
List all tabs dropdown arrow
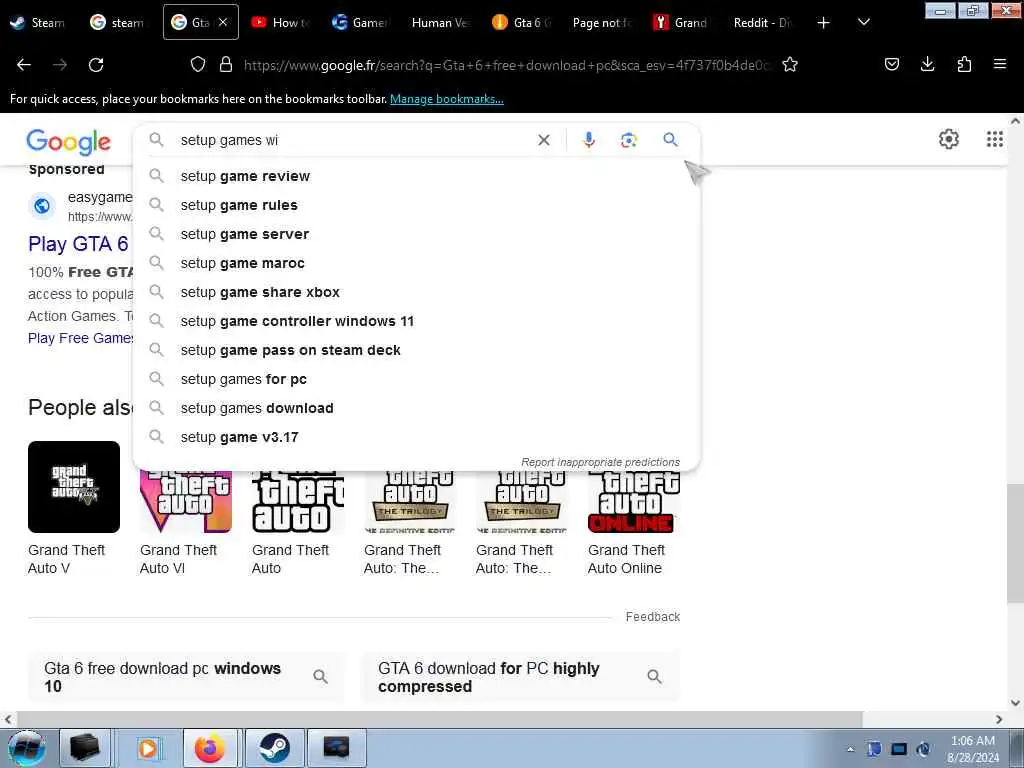863,23
